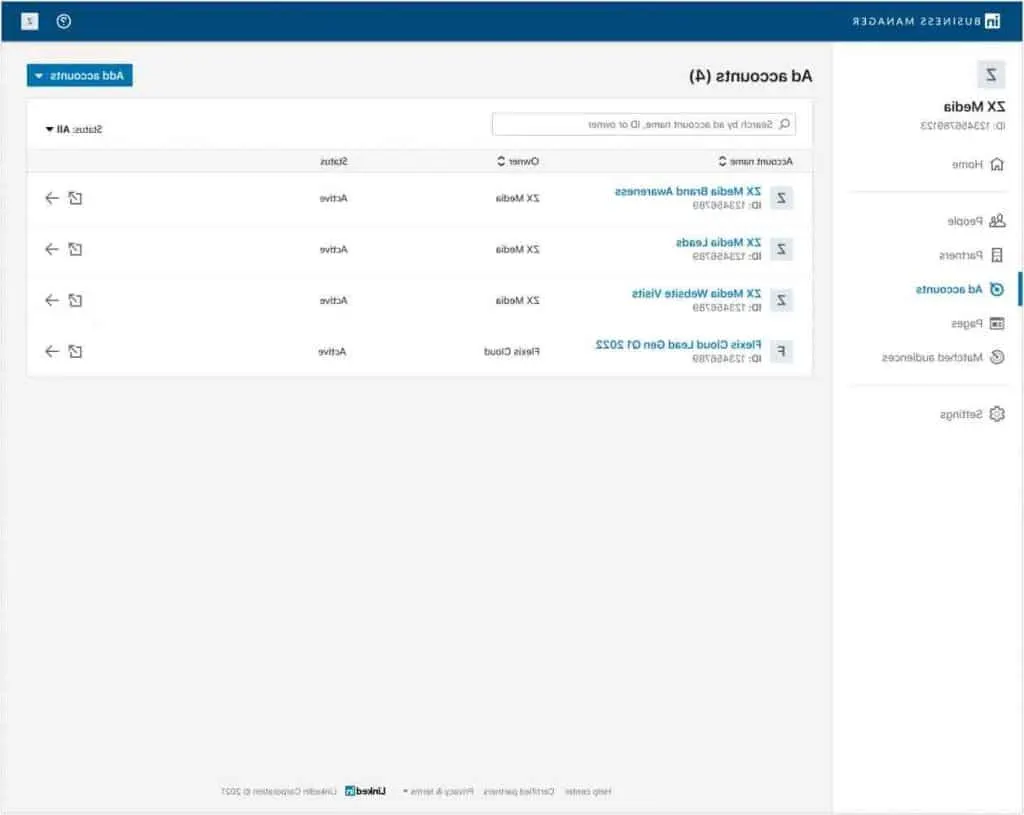The height and width of the screenshot is (815, 1024).
Task: Click the BUSINESS MANAGER header text
Action: (917, 22)
